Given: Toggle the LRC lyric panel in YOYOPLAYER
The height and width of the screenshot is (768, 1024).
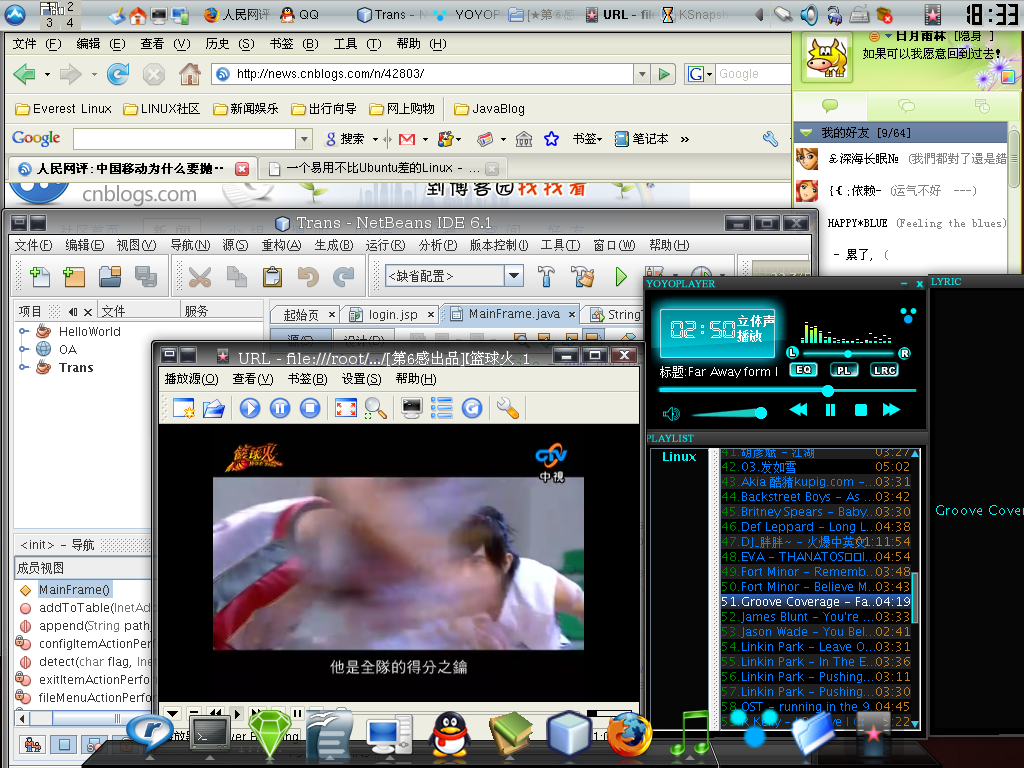Looking at the screenshot, I should pyautogui.click(x=885, y=370).
